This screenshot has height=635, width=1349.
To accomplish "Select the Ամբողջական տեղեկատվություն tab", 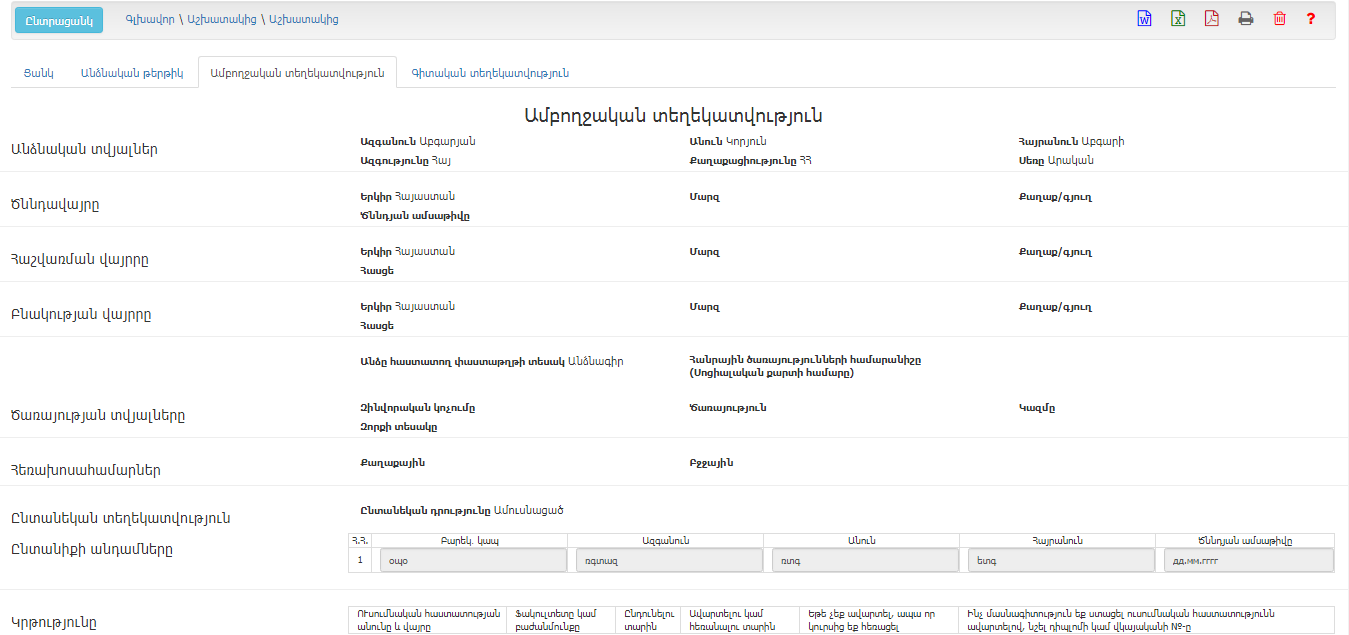I will 297,73.
